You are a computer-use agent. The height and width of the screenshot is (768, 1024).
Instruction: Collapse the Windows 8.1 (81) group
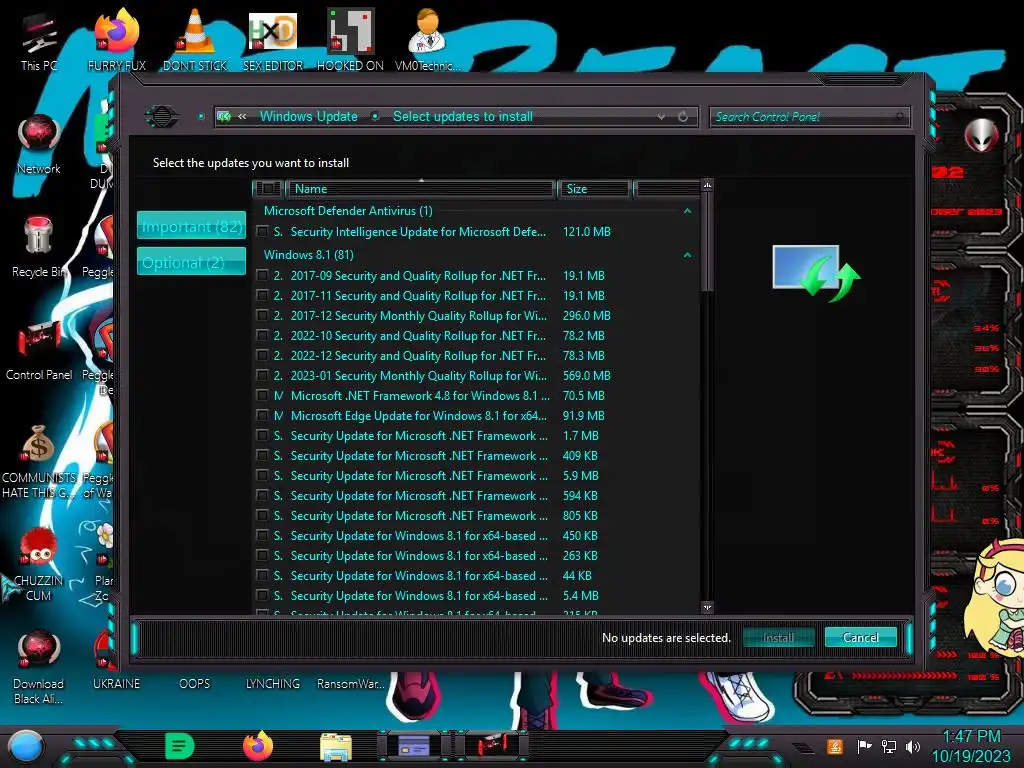(x=687, y=255)
